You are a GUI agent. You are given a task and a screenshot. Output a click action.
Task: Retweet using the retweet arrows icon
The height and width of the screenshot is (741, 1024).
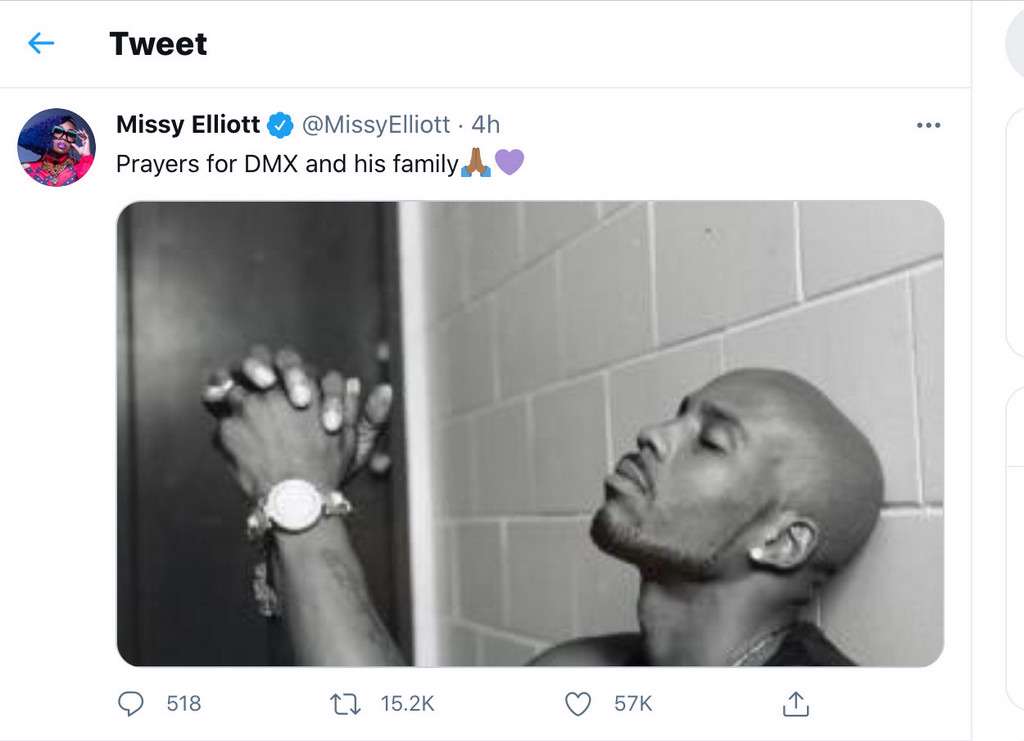pyautogui.click(x=345, y=704)
